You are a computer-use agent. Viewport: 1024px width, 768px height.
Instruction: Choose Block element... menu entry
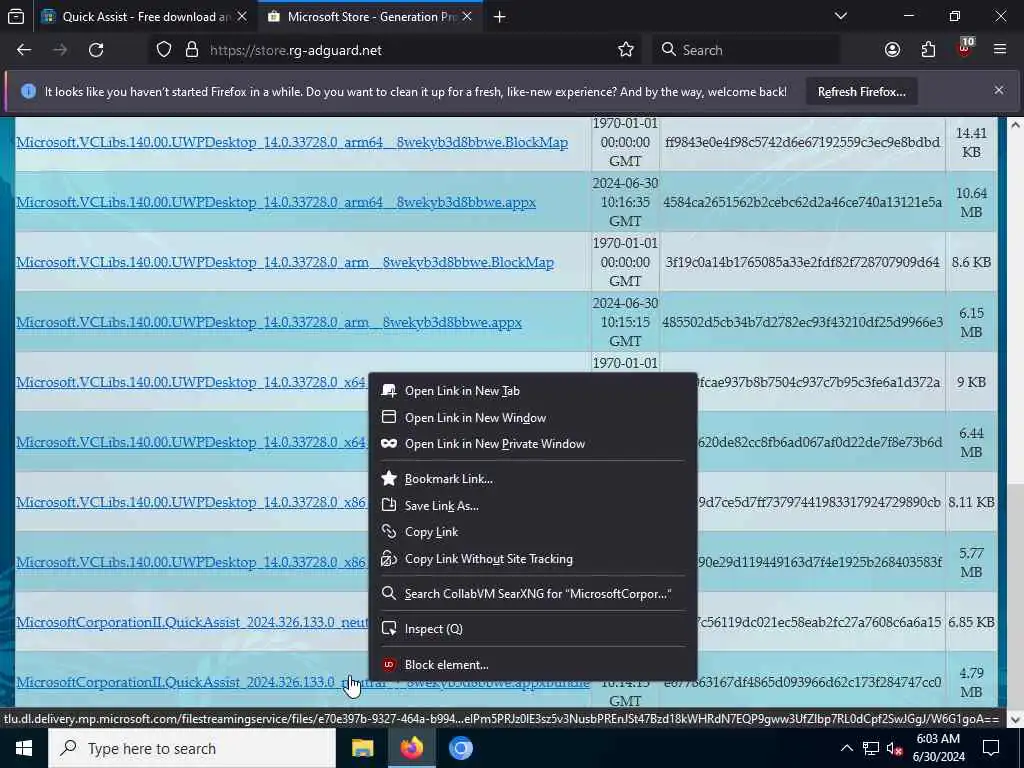pos(533,665)
